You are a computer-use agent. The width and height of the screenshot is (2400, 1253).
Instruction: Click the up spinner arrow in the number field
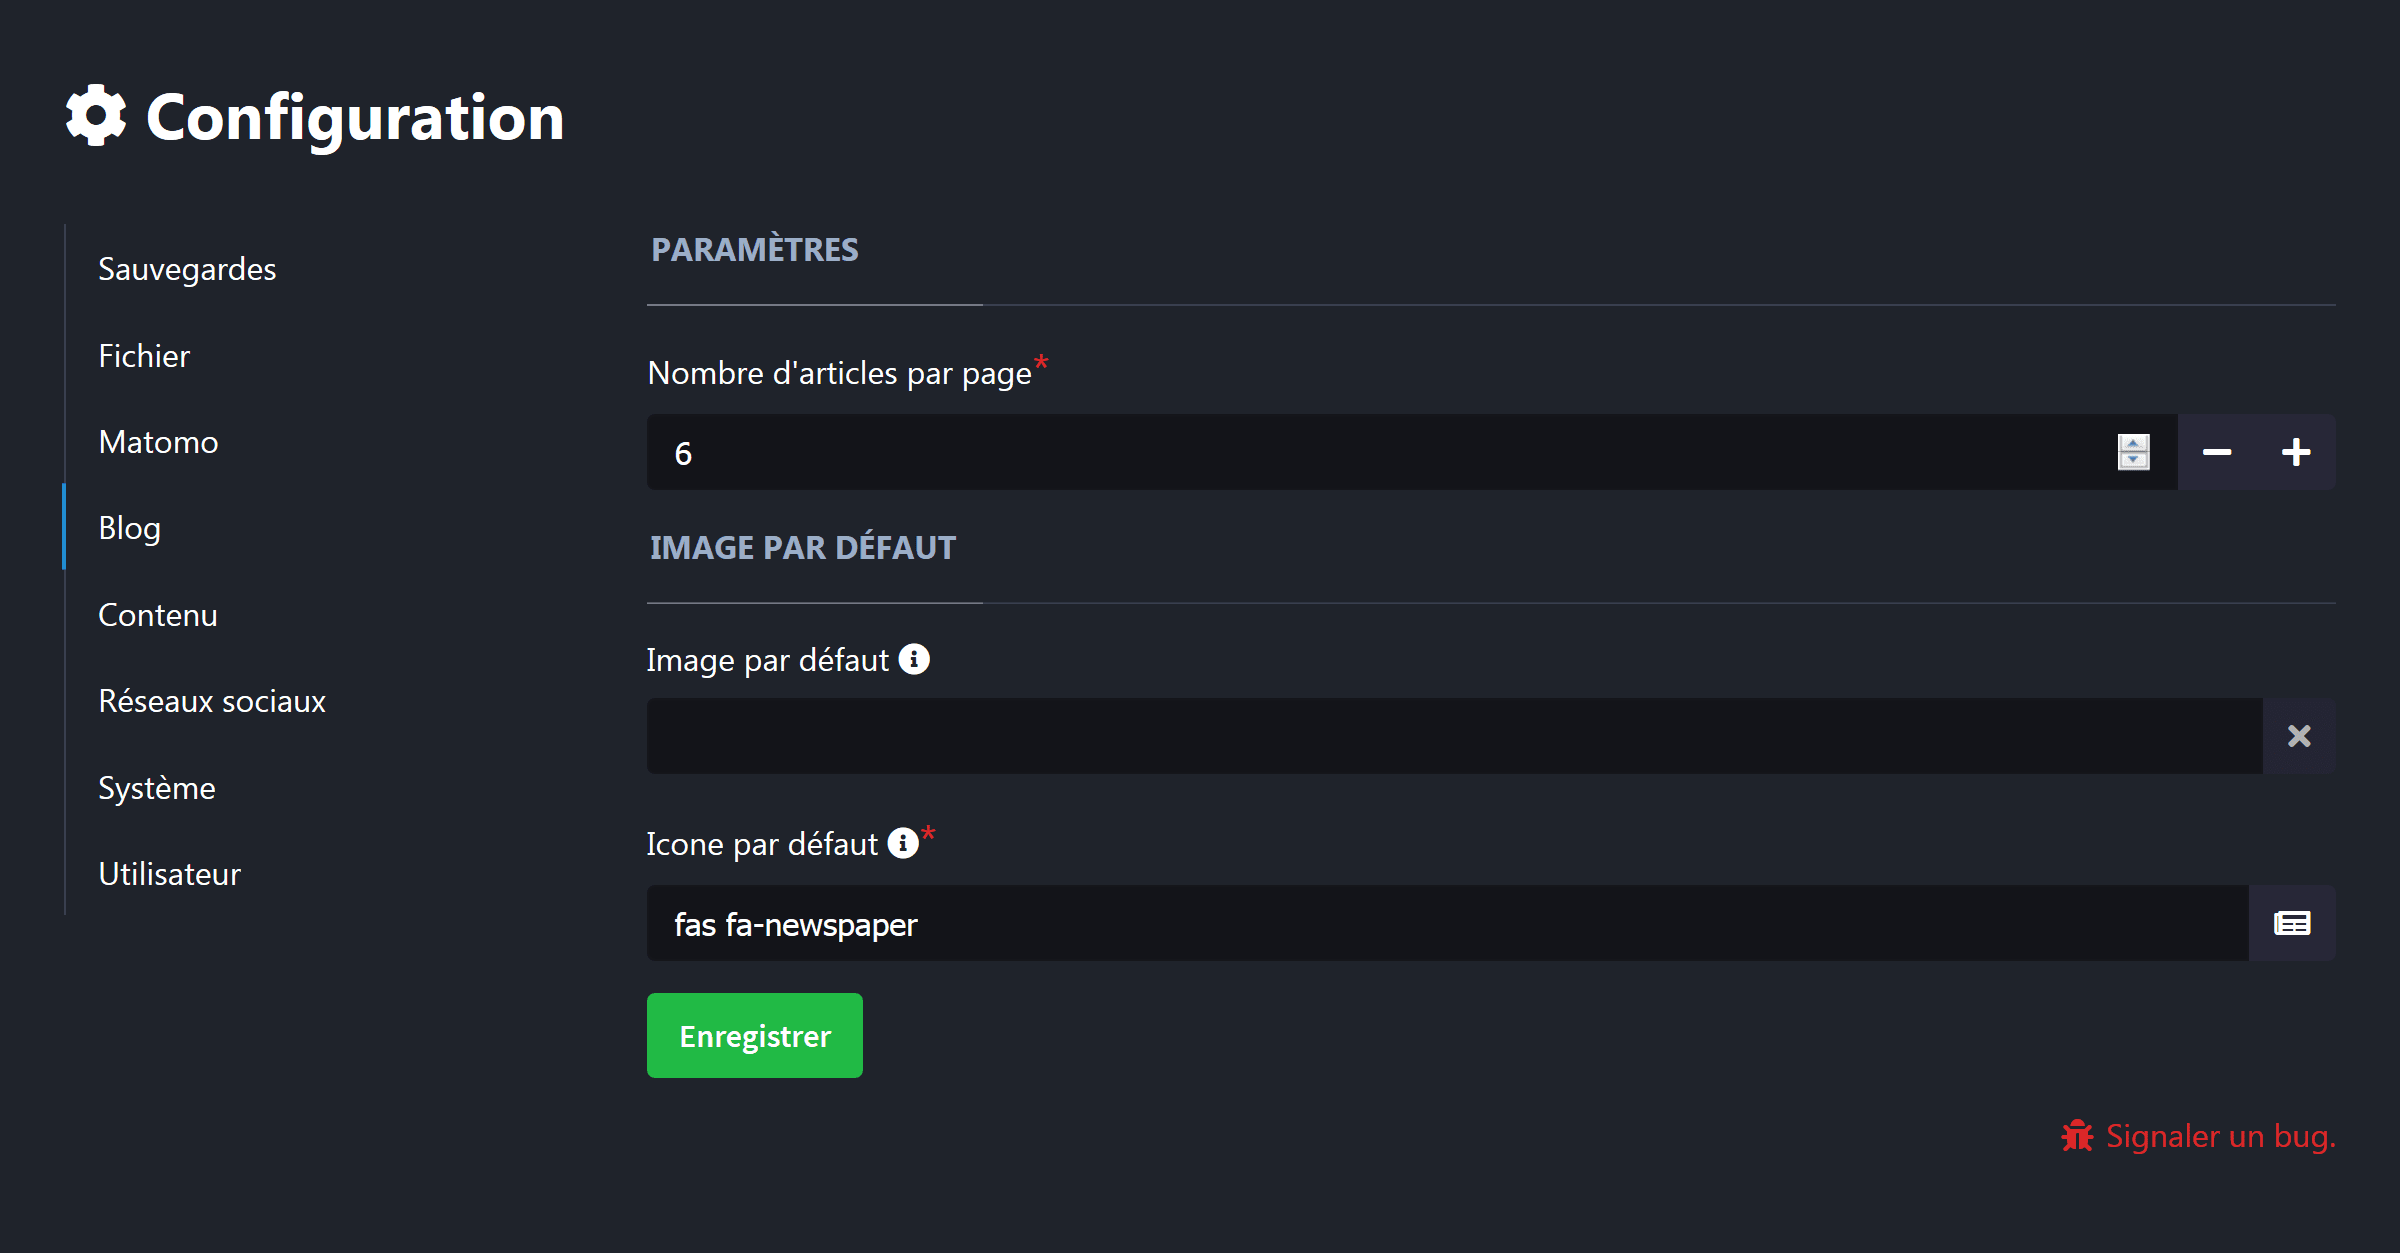coord(2133,444)
